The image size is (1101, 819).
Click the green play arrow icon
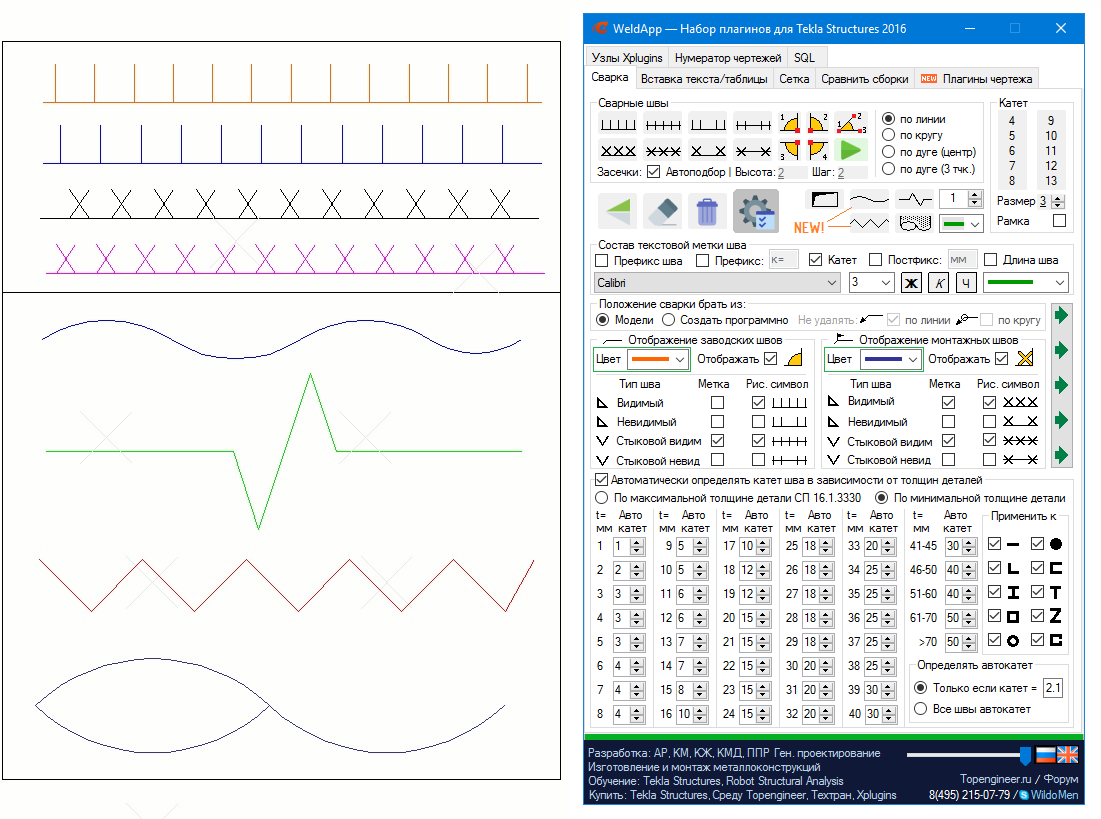(x=850, y=150)
